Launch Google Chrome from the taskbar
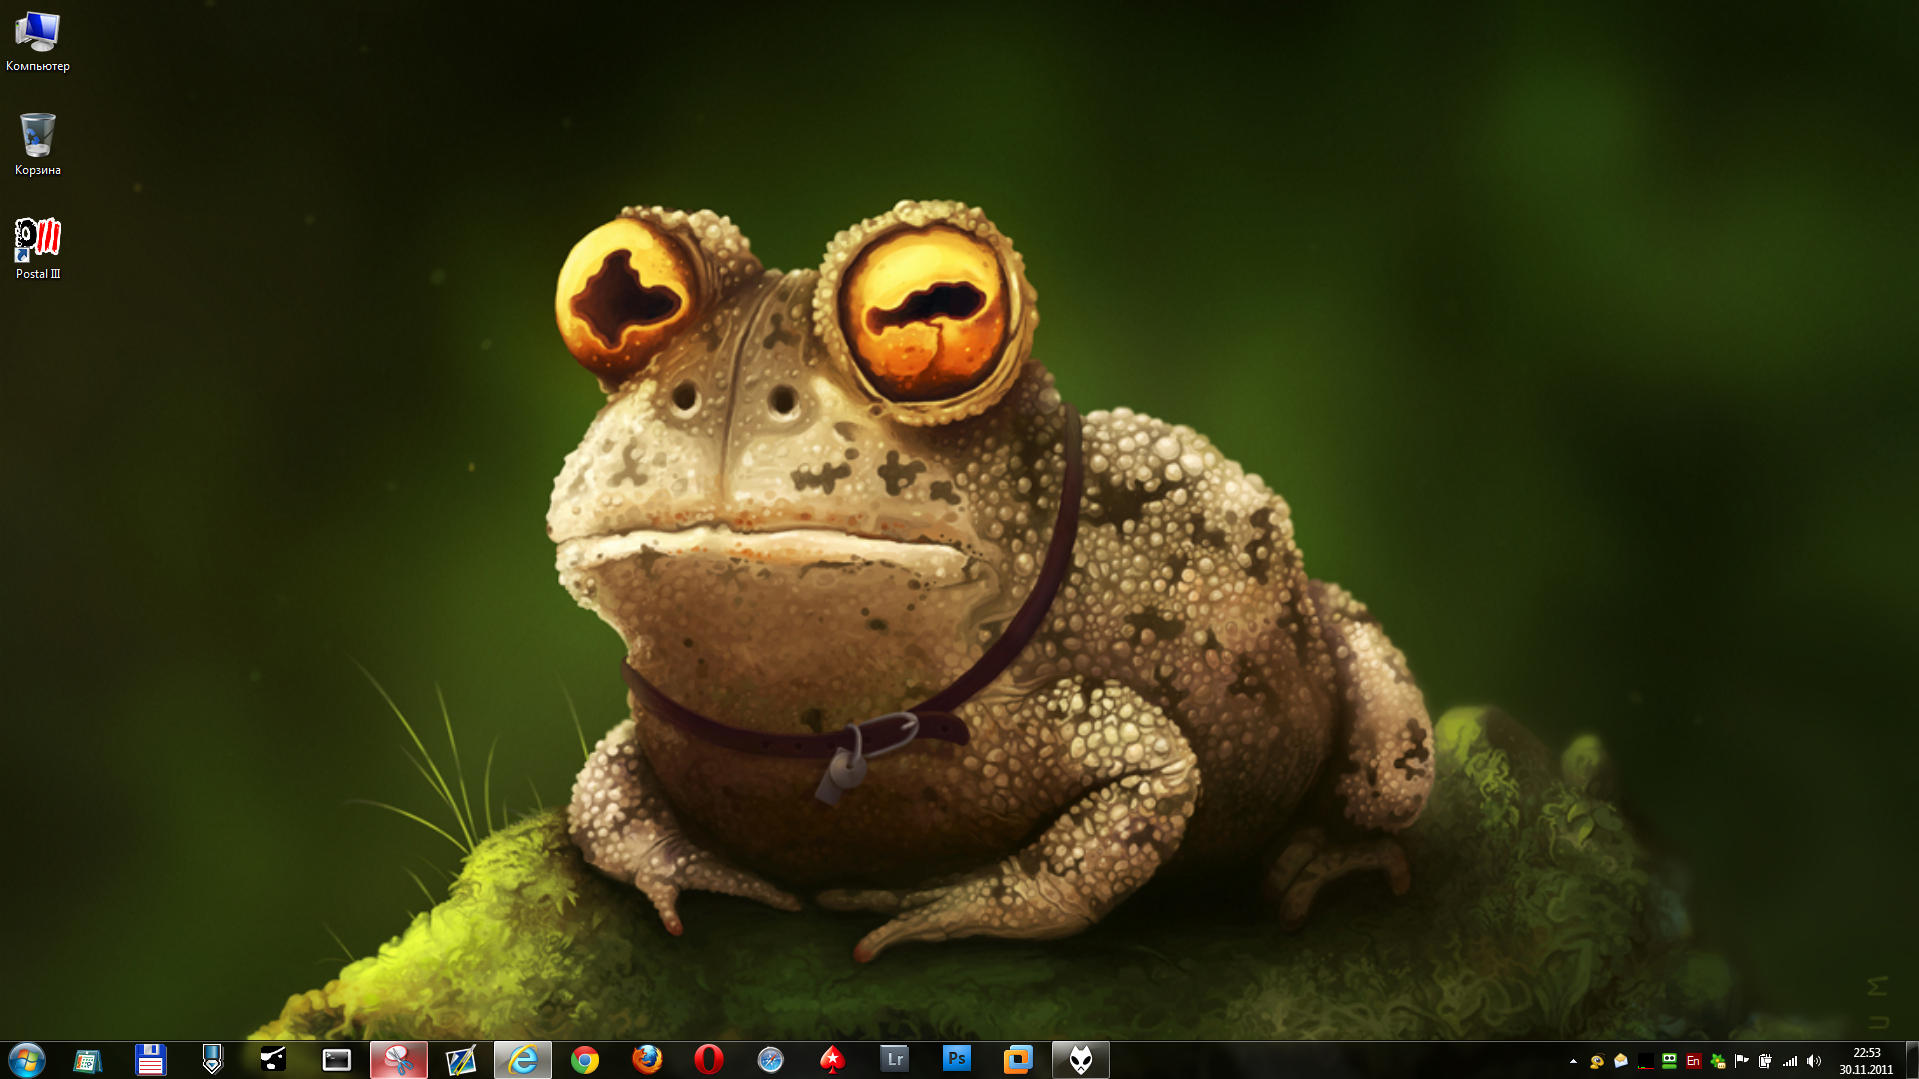This screenshot has width=1919, height=1079. click(585, 1060)
